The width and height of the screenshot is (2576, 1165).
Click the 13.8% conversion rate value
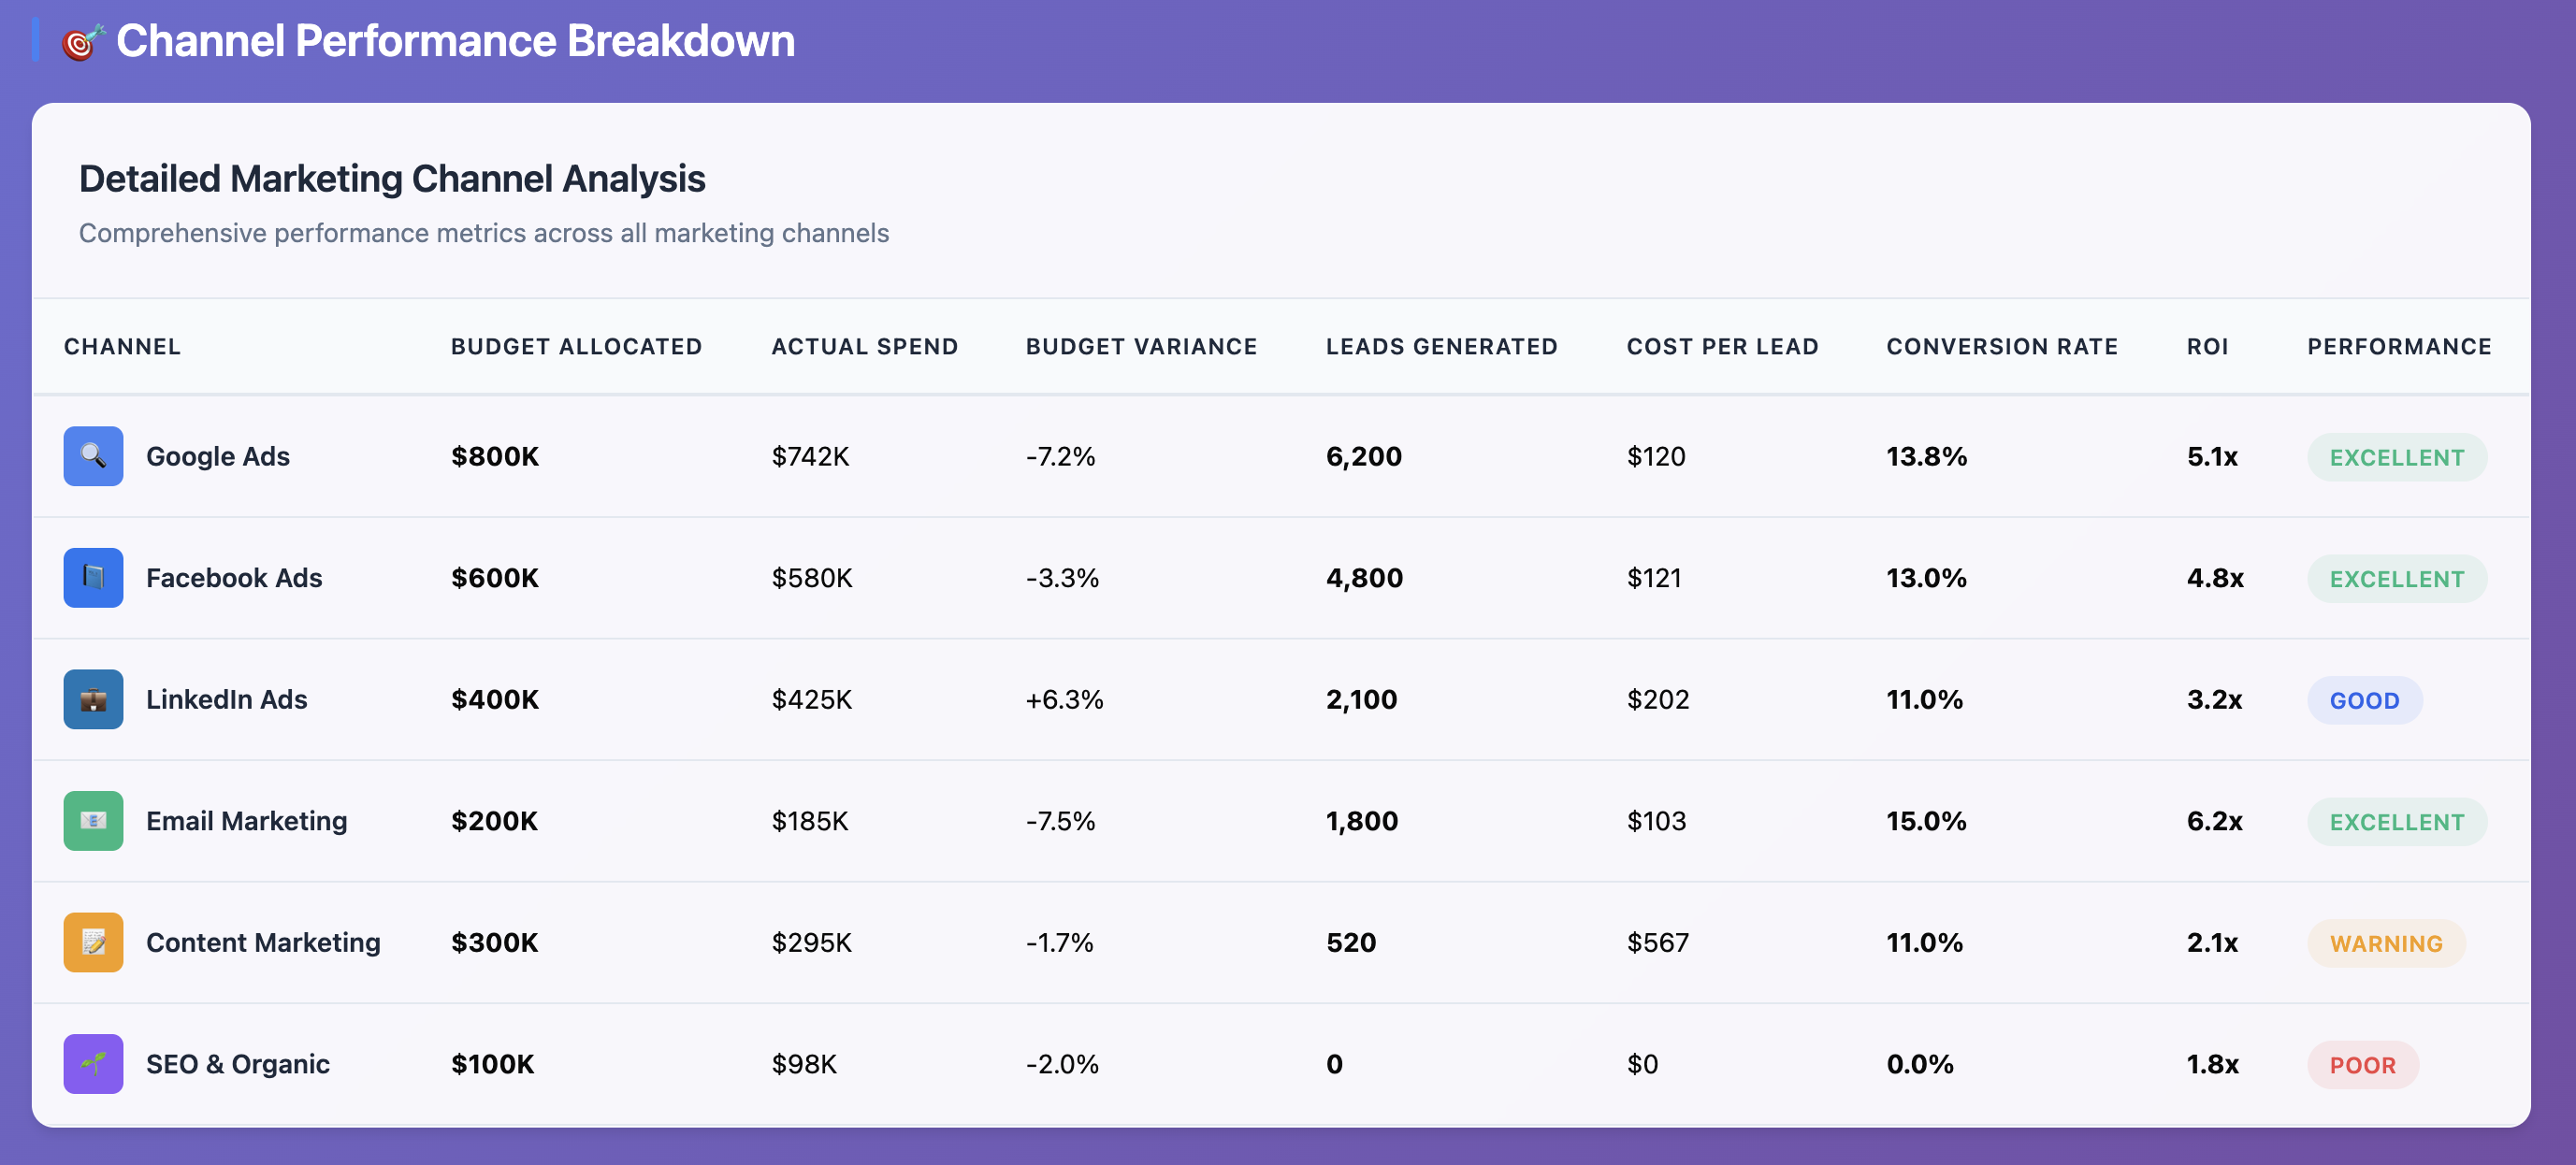(1927, 456)
